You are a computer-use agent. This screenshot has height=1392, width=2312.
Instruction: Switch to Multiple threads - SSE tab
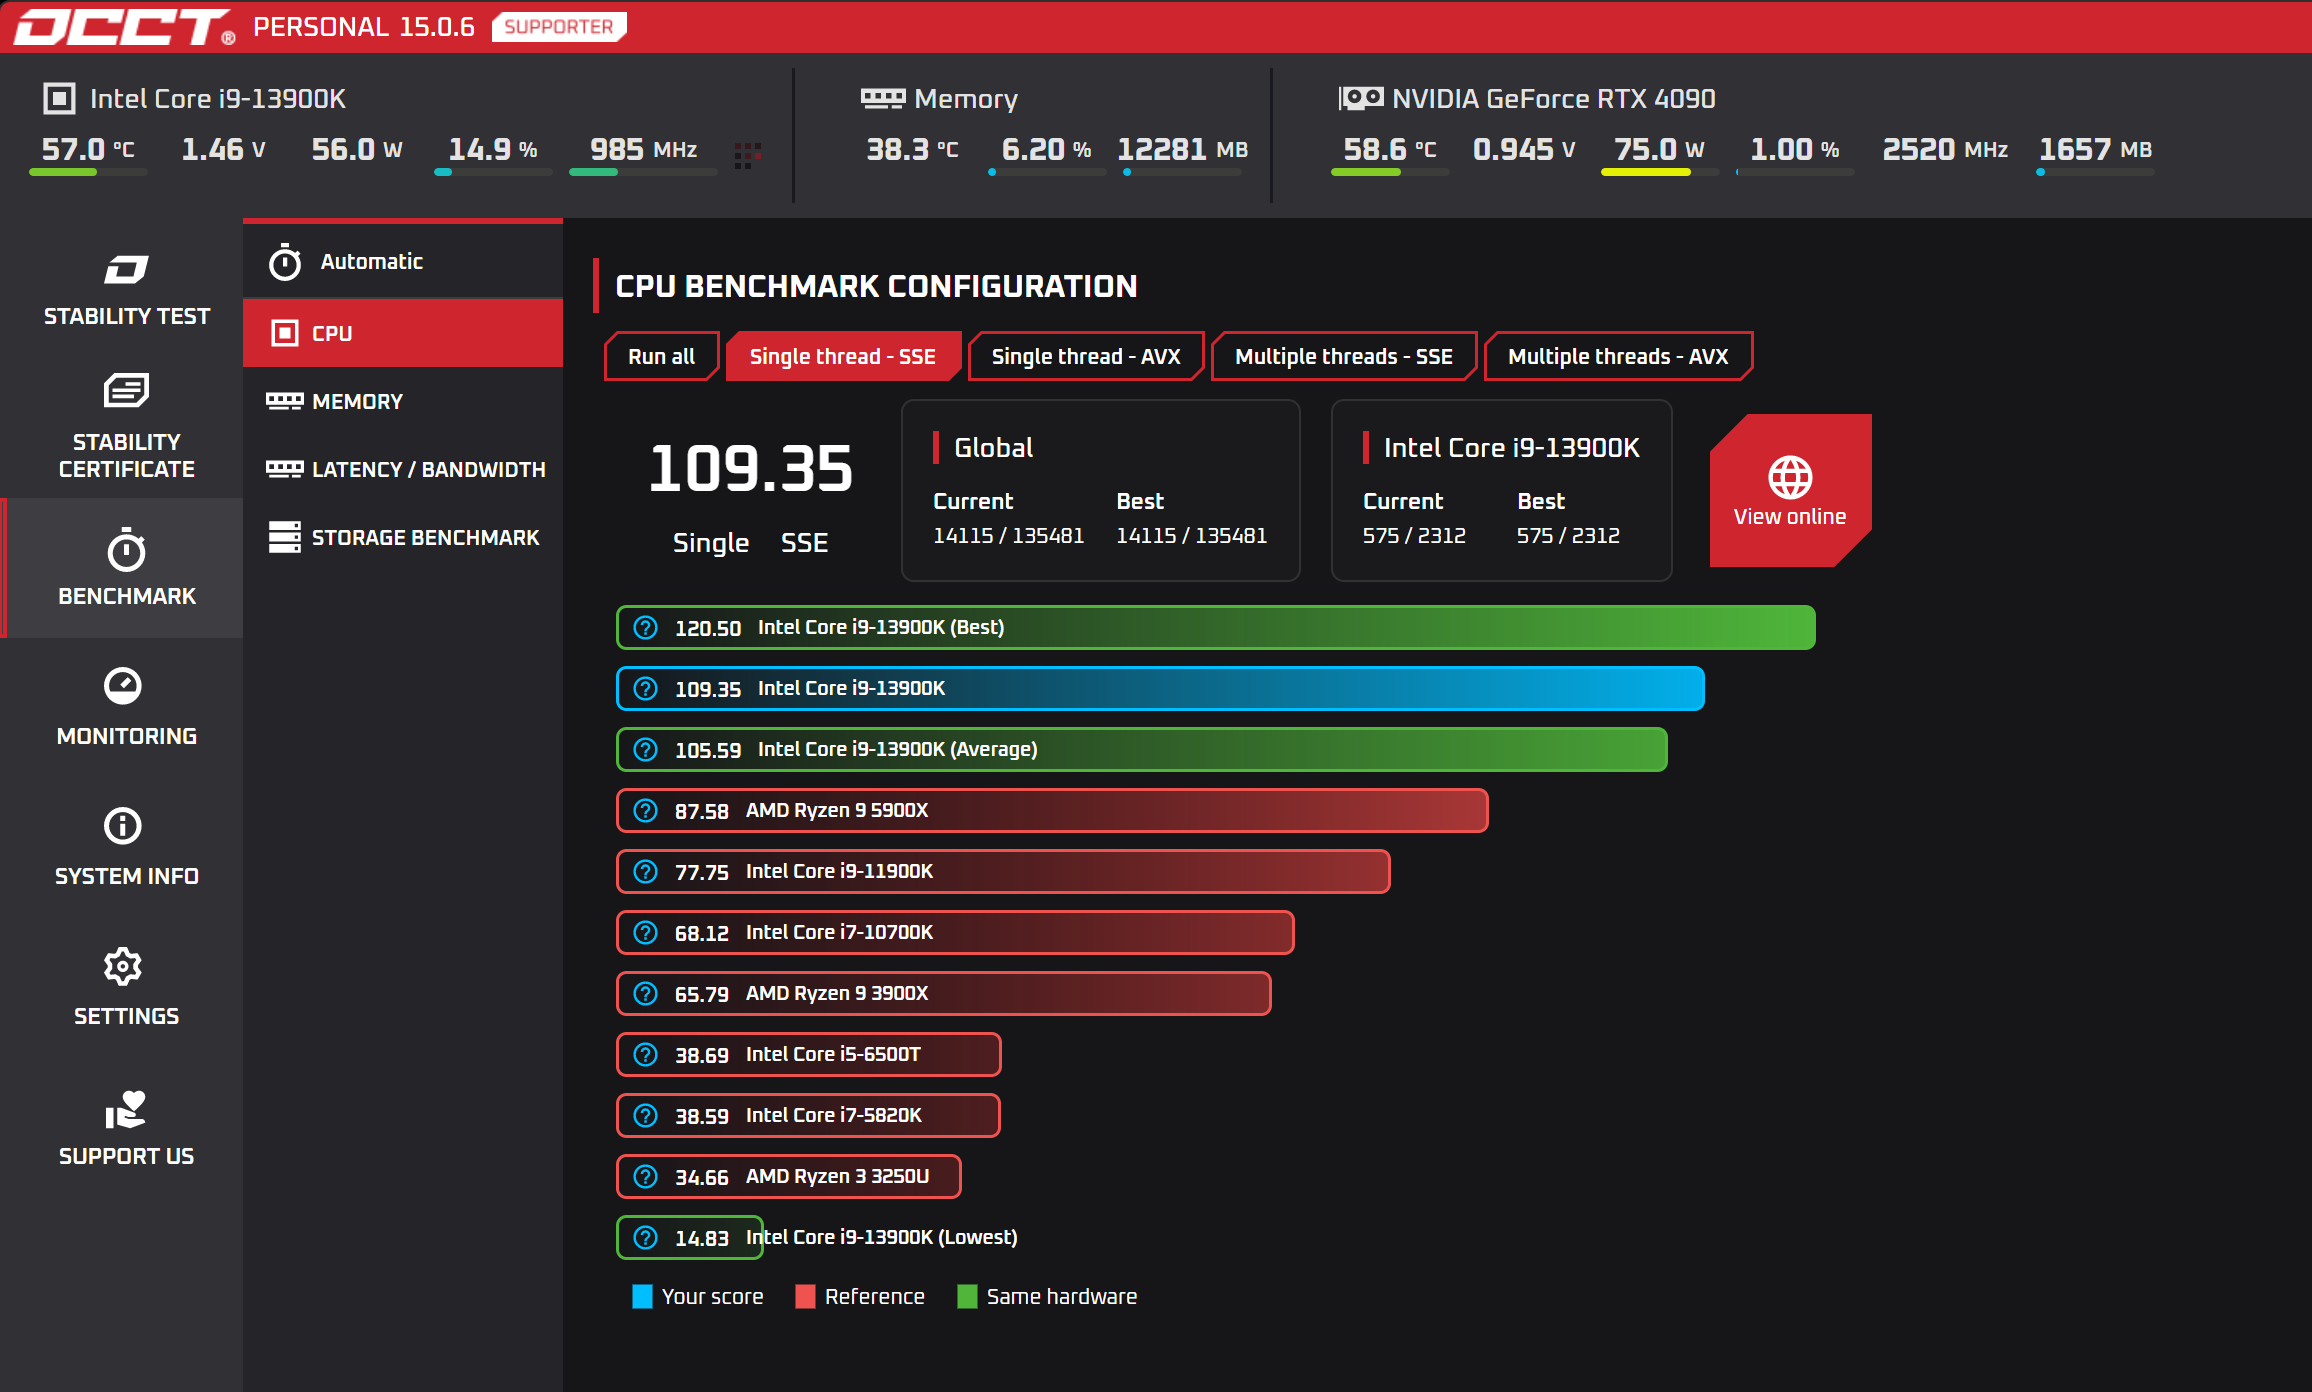coord(1343,357)
